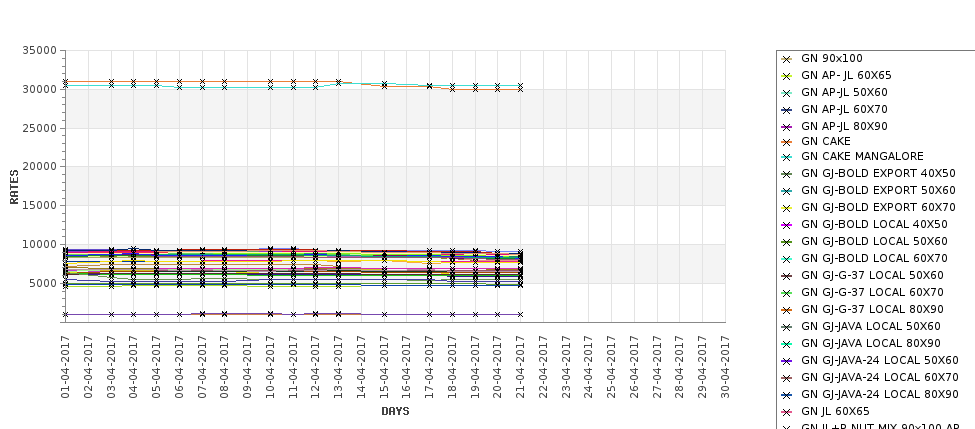Image resolution: width=975 pixels, height=429 pixels.
Task: Click the 15000 y-axis tick label
Action: (x=40, y=205)
